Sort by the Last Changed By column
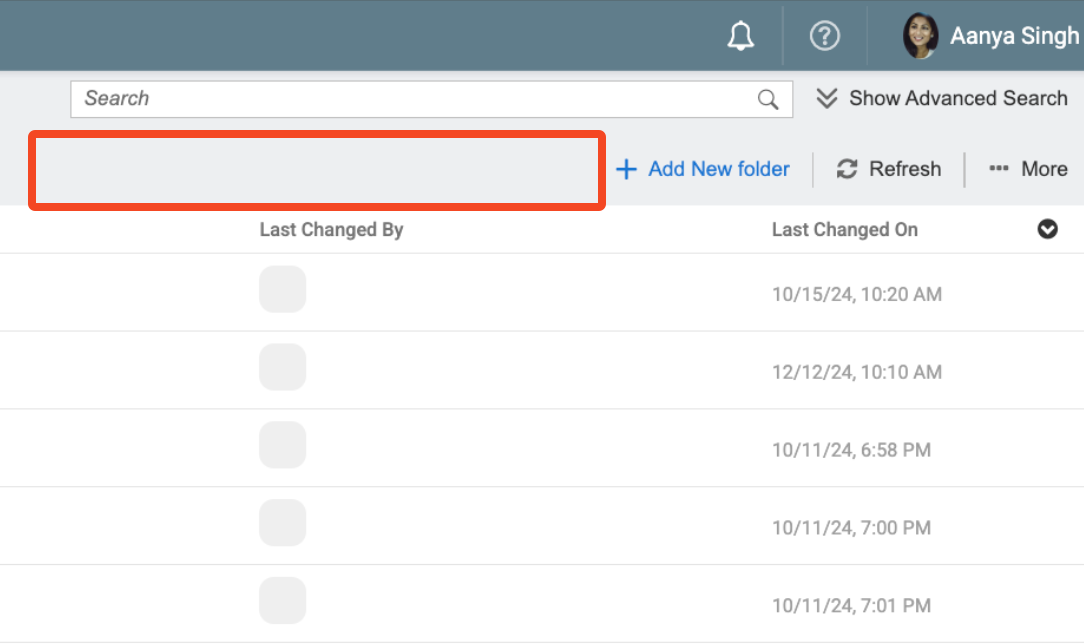The width and height of the screenshot is (1084, 644). (331, 230)
